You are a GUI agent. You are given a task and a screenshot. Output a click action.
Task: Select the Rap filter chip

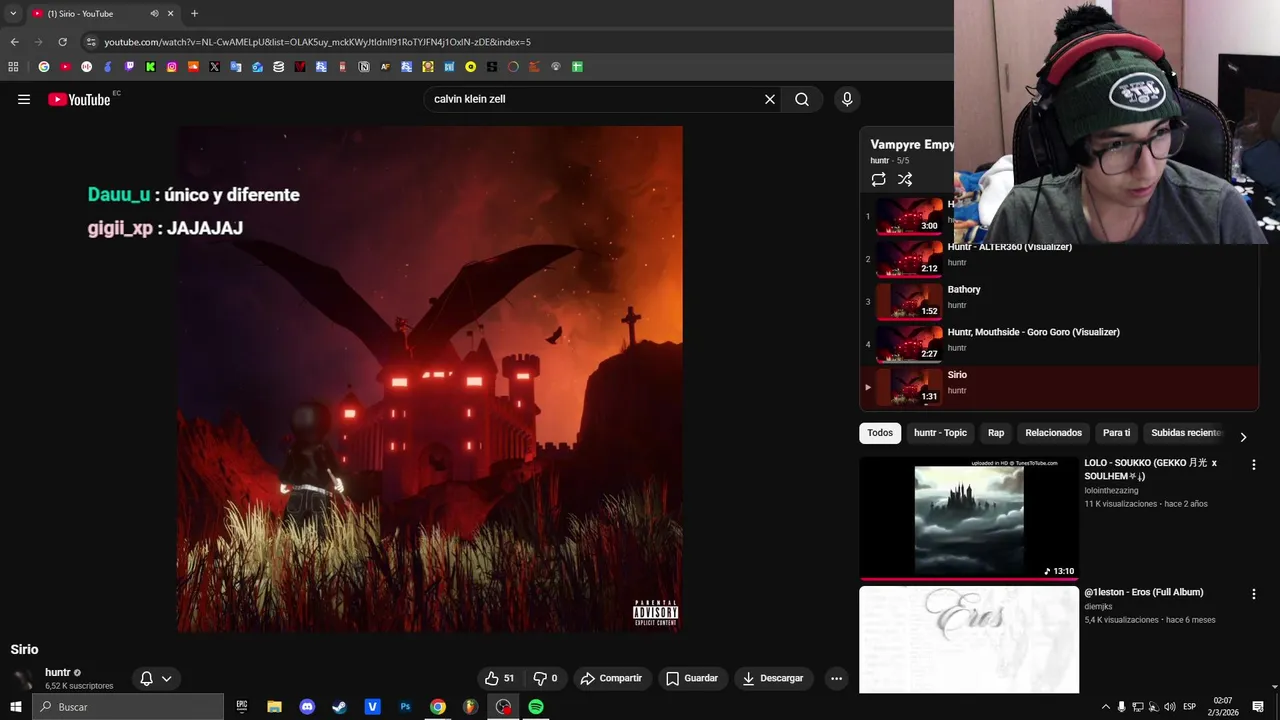point(996,433)
